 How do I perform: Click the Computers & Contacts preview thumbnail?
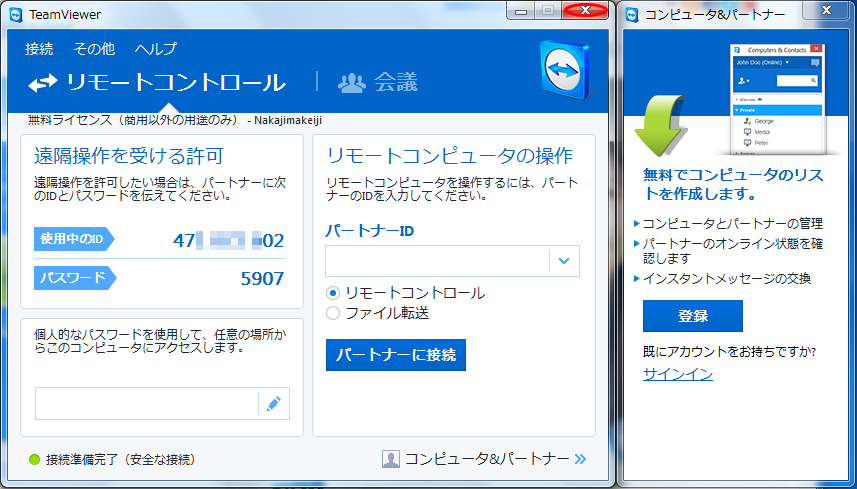pyautogui.click(x=777, y=99)
